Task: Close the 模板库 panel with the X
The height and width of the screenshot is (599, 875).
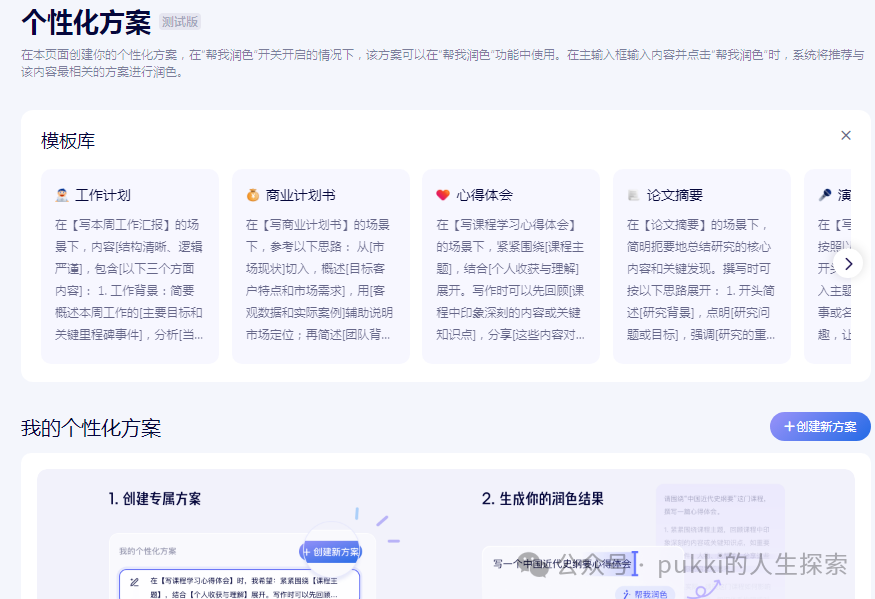Action: pos(845,135)
